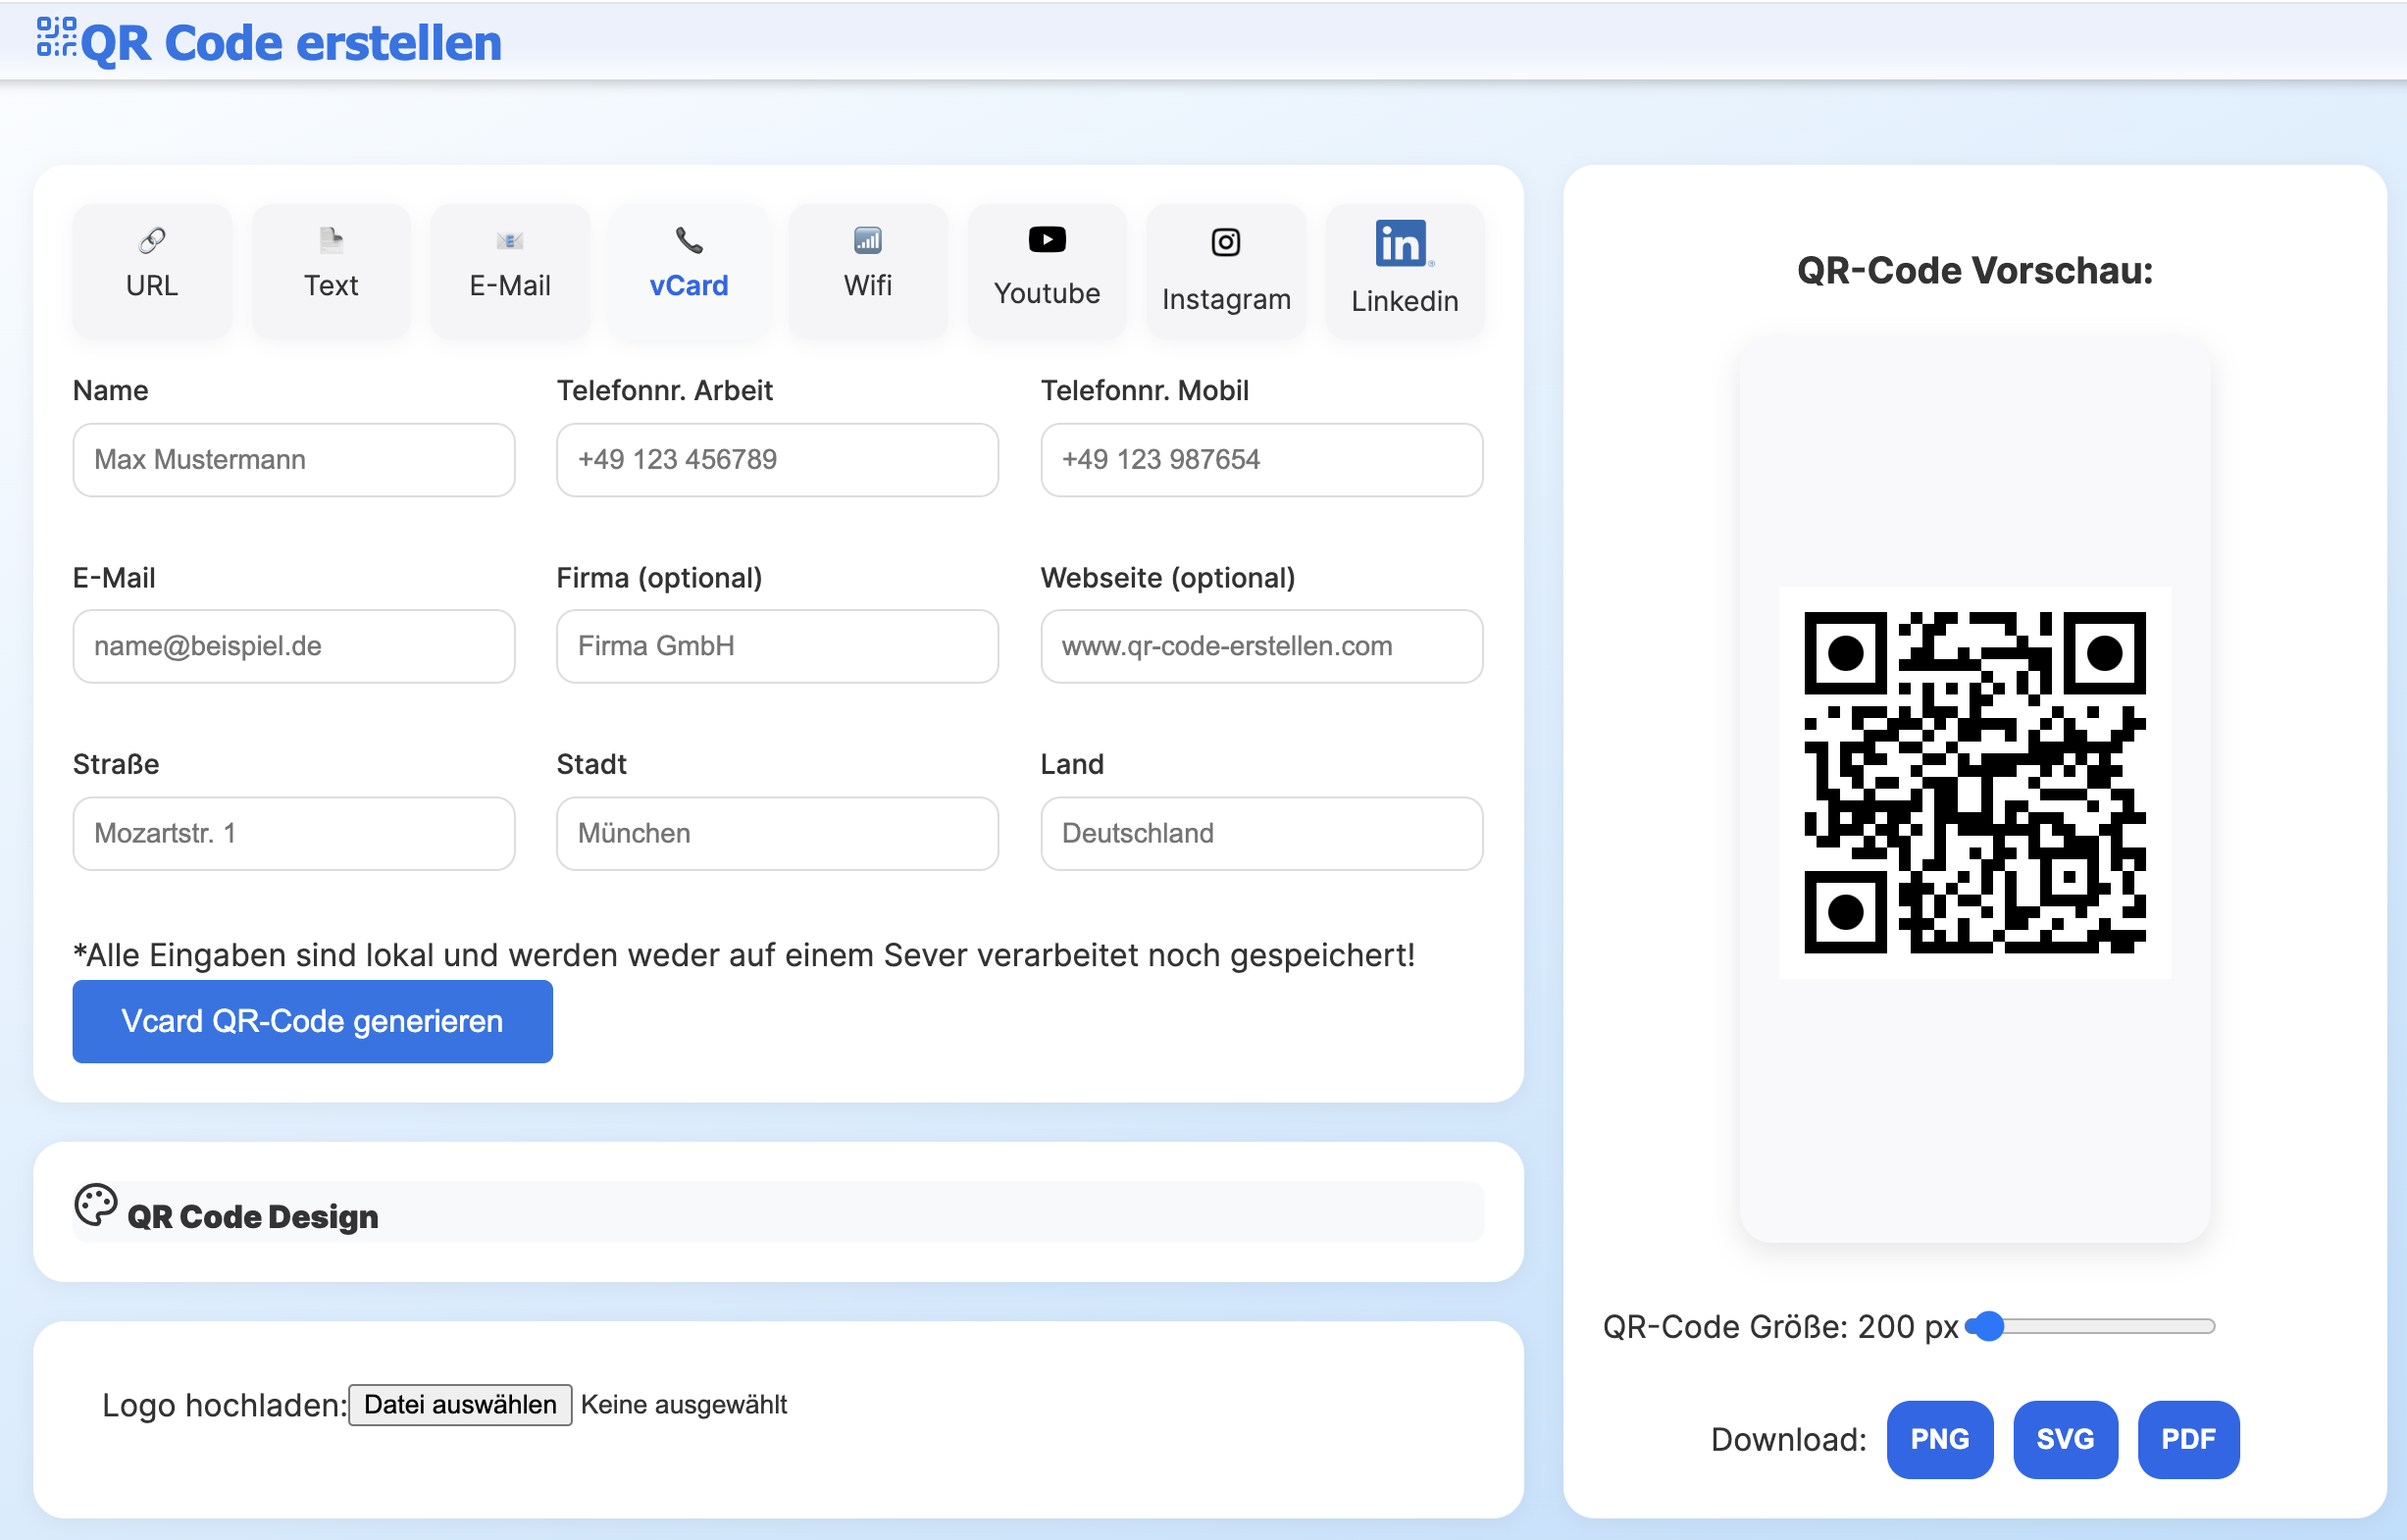2407x1540 pixels.
Task: Click the YouTube play icon
Action: click(1047, 240)
